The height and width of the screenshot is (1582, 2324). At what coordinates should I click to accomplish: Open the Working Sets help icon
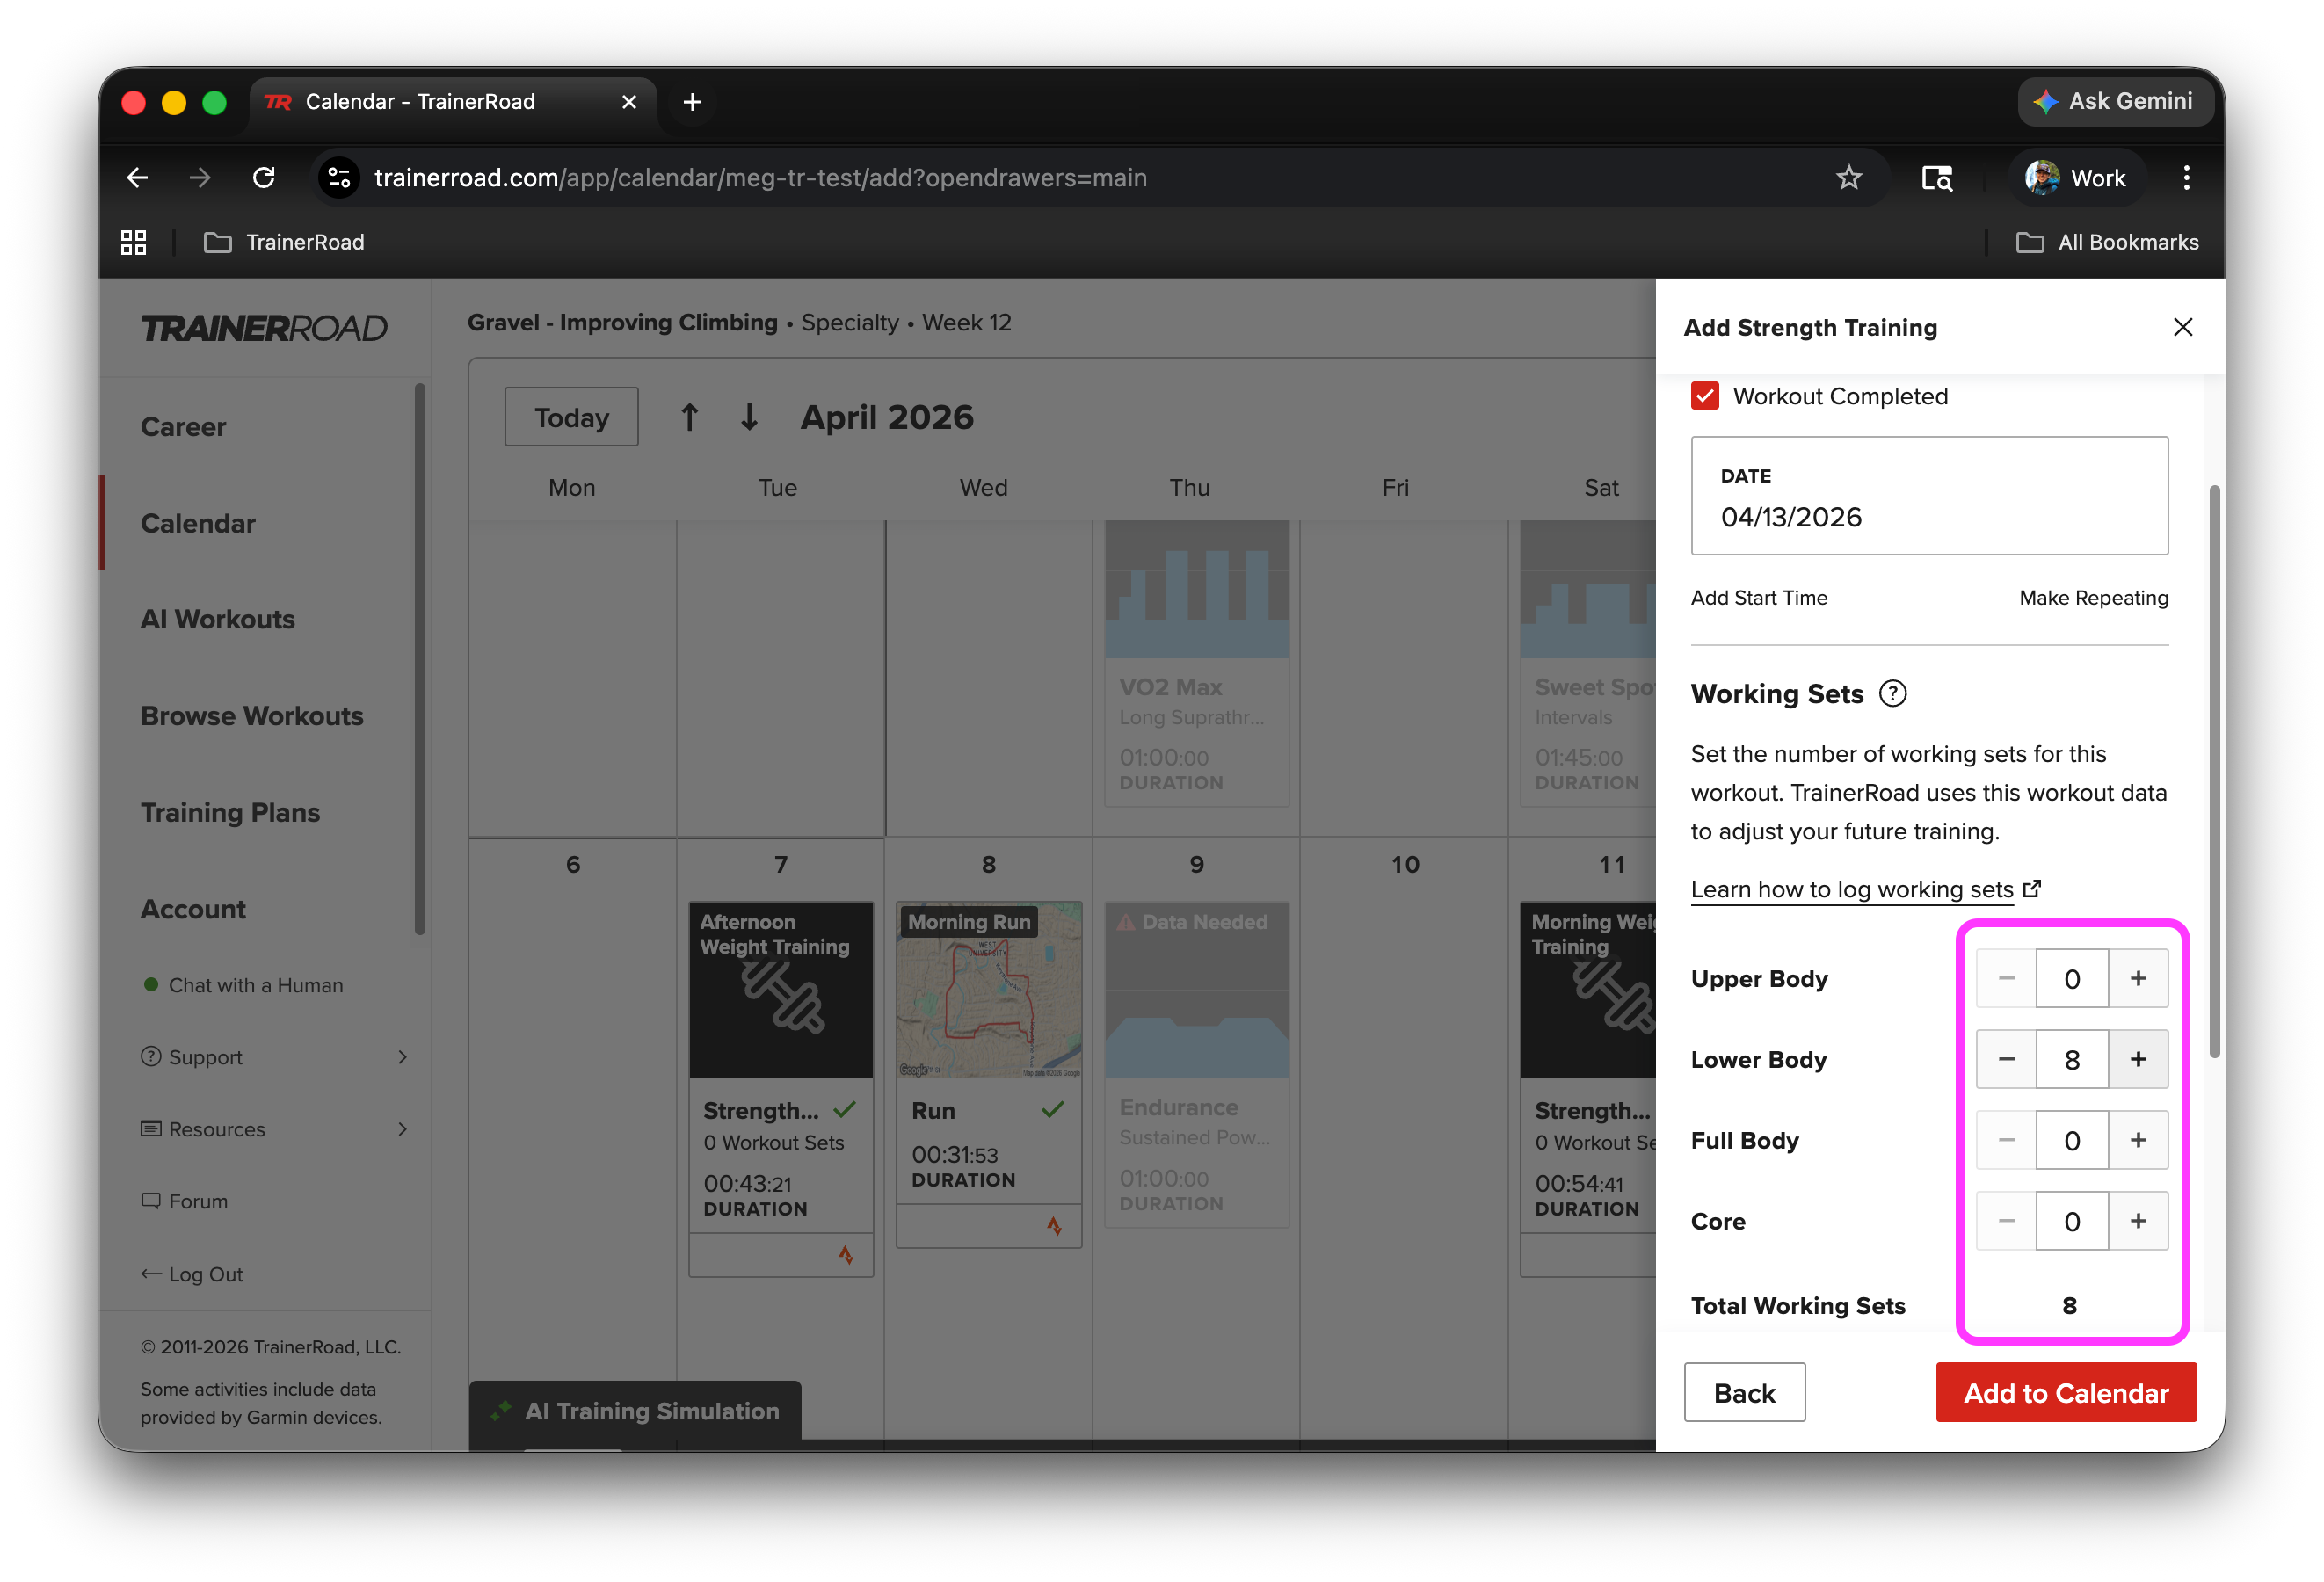click(1893, 694)
